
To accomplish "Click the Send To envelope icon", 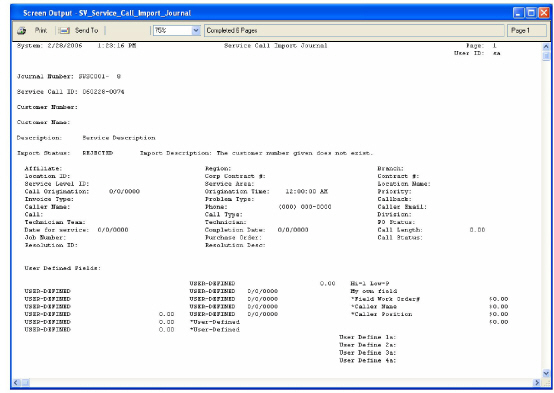I will point(64,31).
